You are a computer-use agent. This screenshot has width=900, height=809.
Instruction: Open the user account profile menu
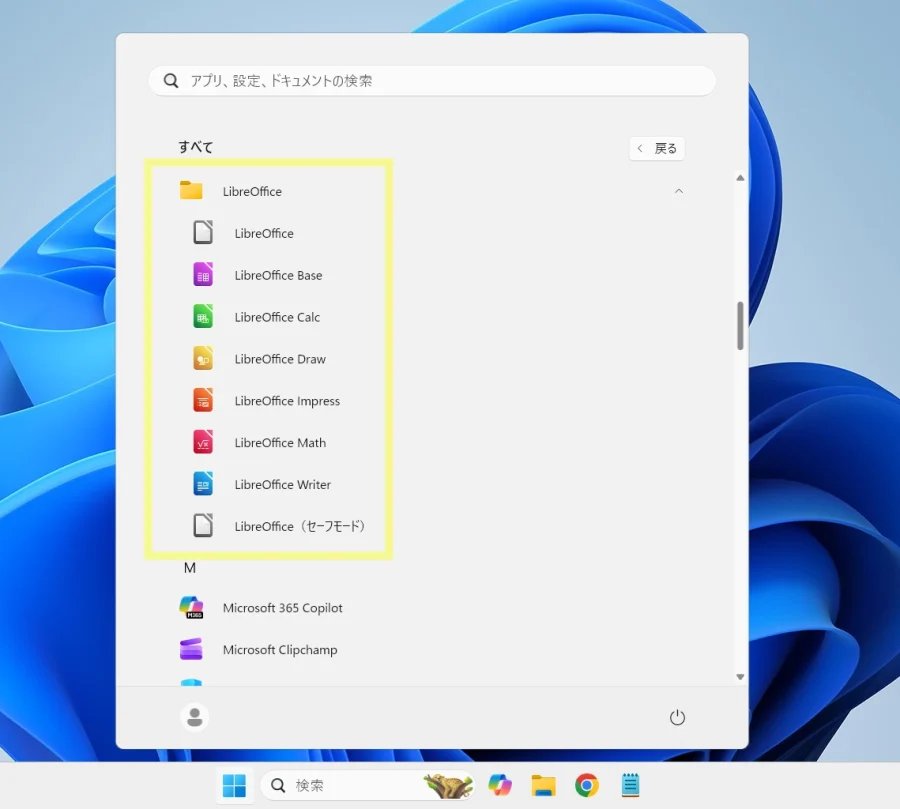click(195, 717)
